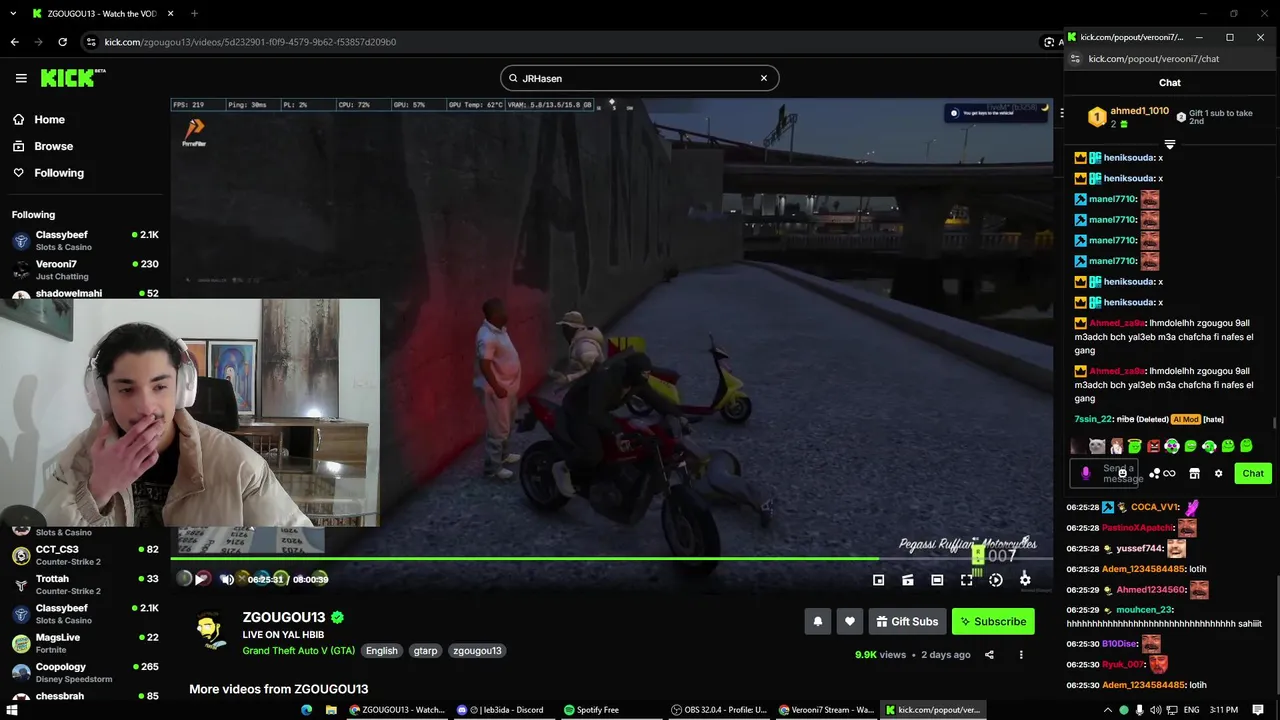Open the hamburger menu next to Kick logo
Screen dimensions: 1280x720
(x=21, y=78)
